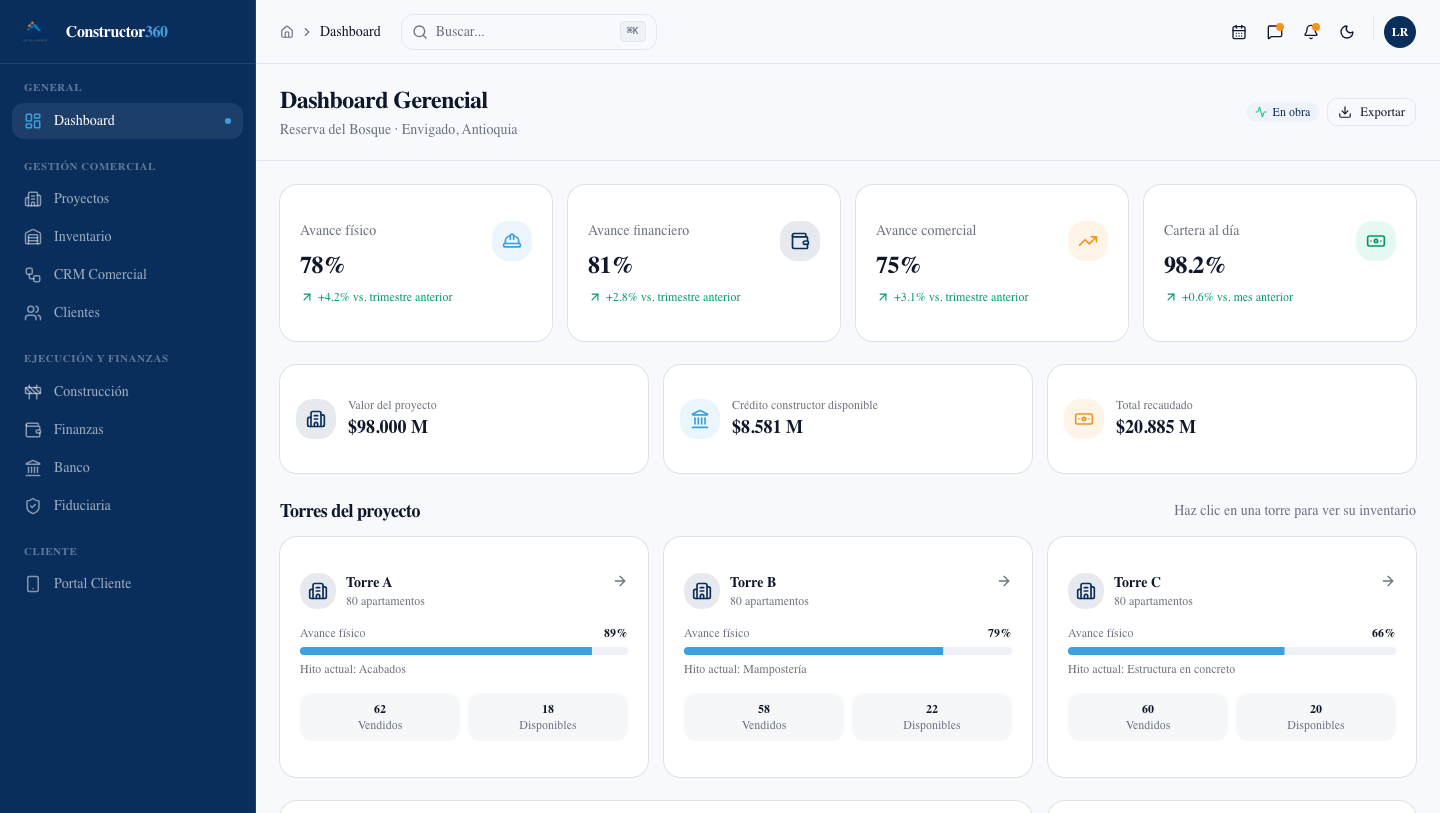Open the LR user avatar menu
Screen dimensions: 1440x813
(1400, 32)
